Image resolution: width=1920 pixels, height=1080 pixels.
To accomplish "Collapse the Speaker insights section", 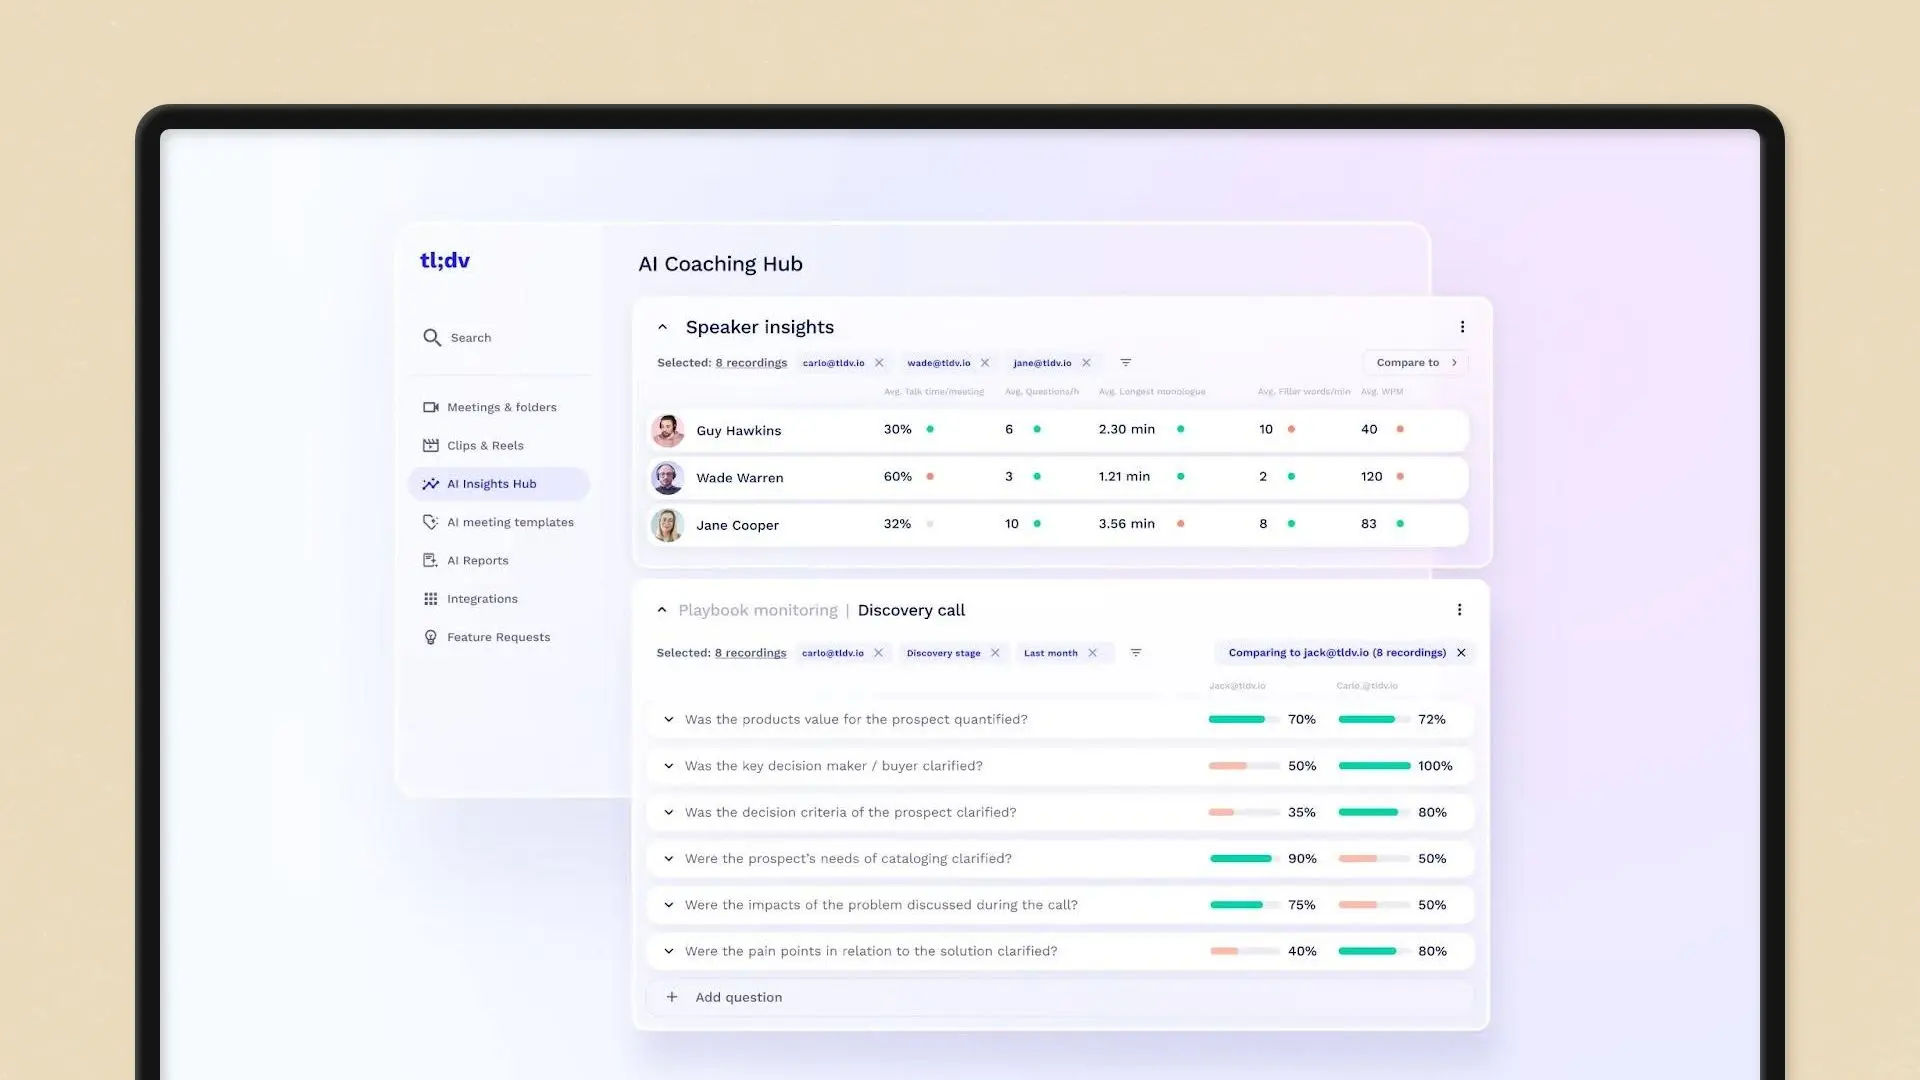I will coord(662,327).
